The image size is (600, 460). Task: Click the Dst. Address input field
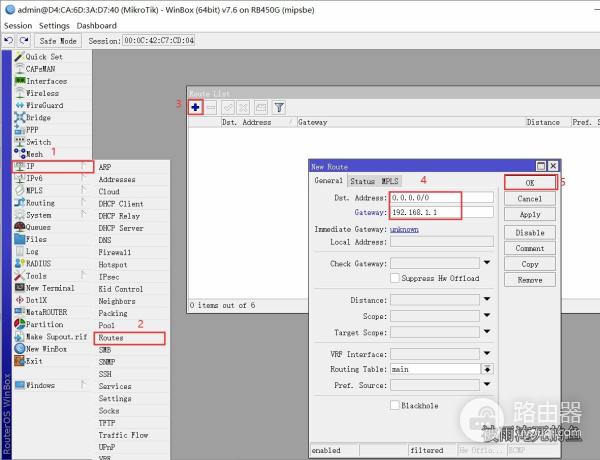442,198
